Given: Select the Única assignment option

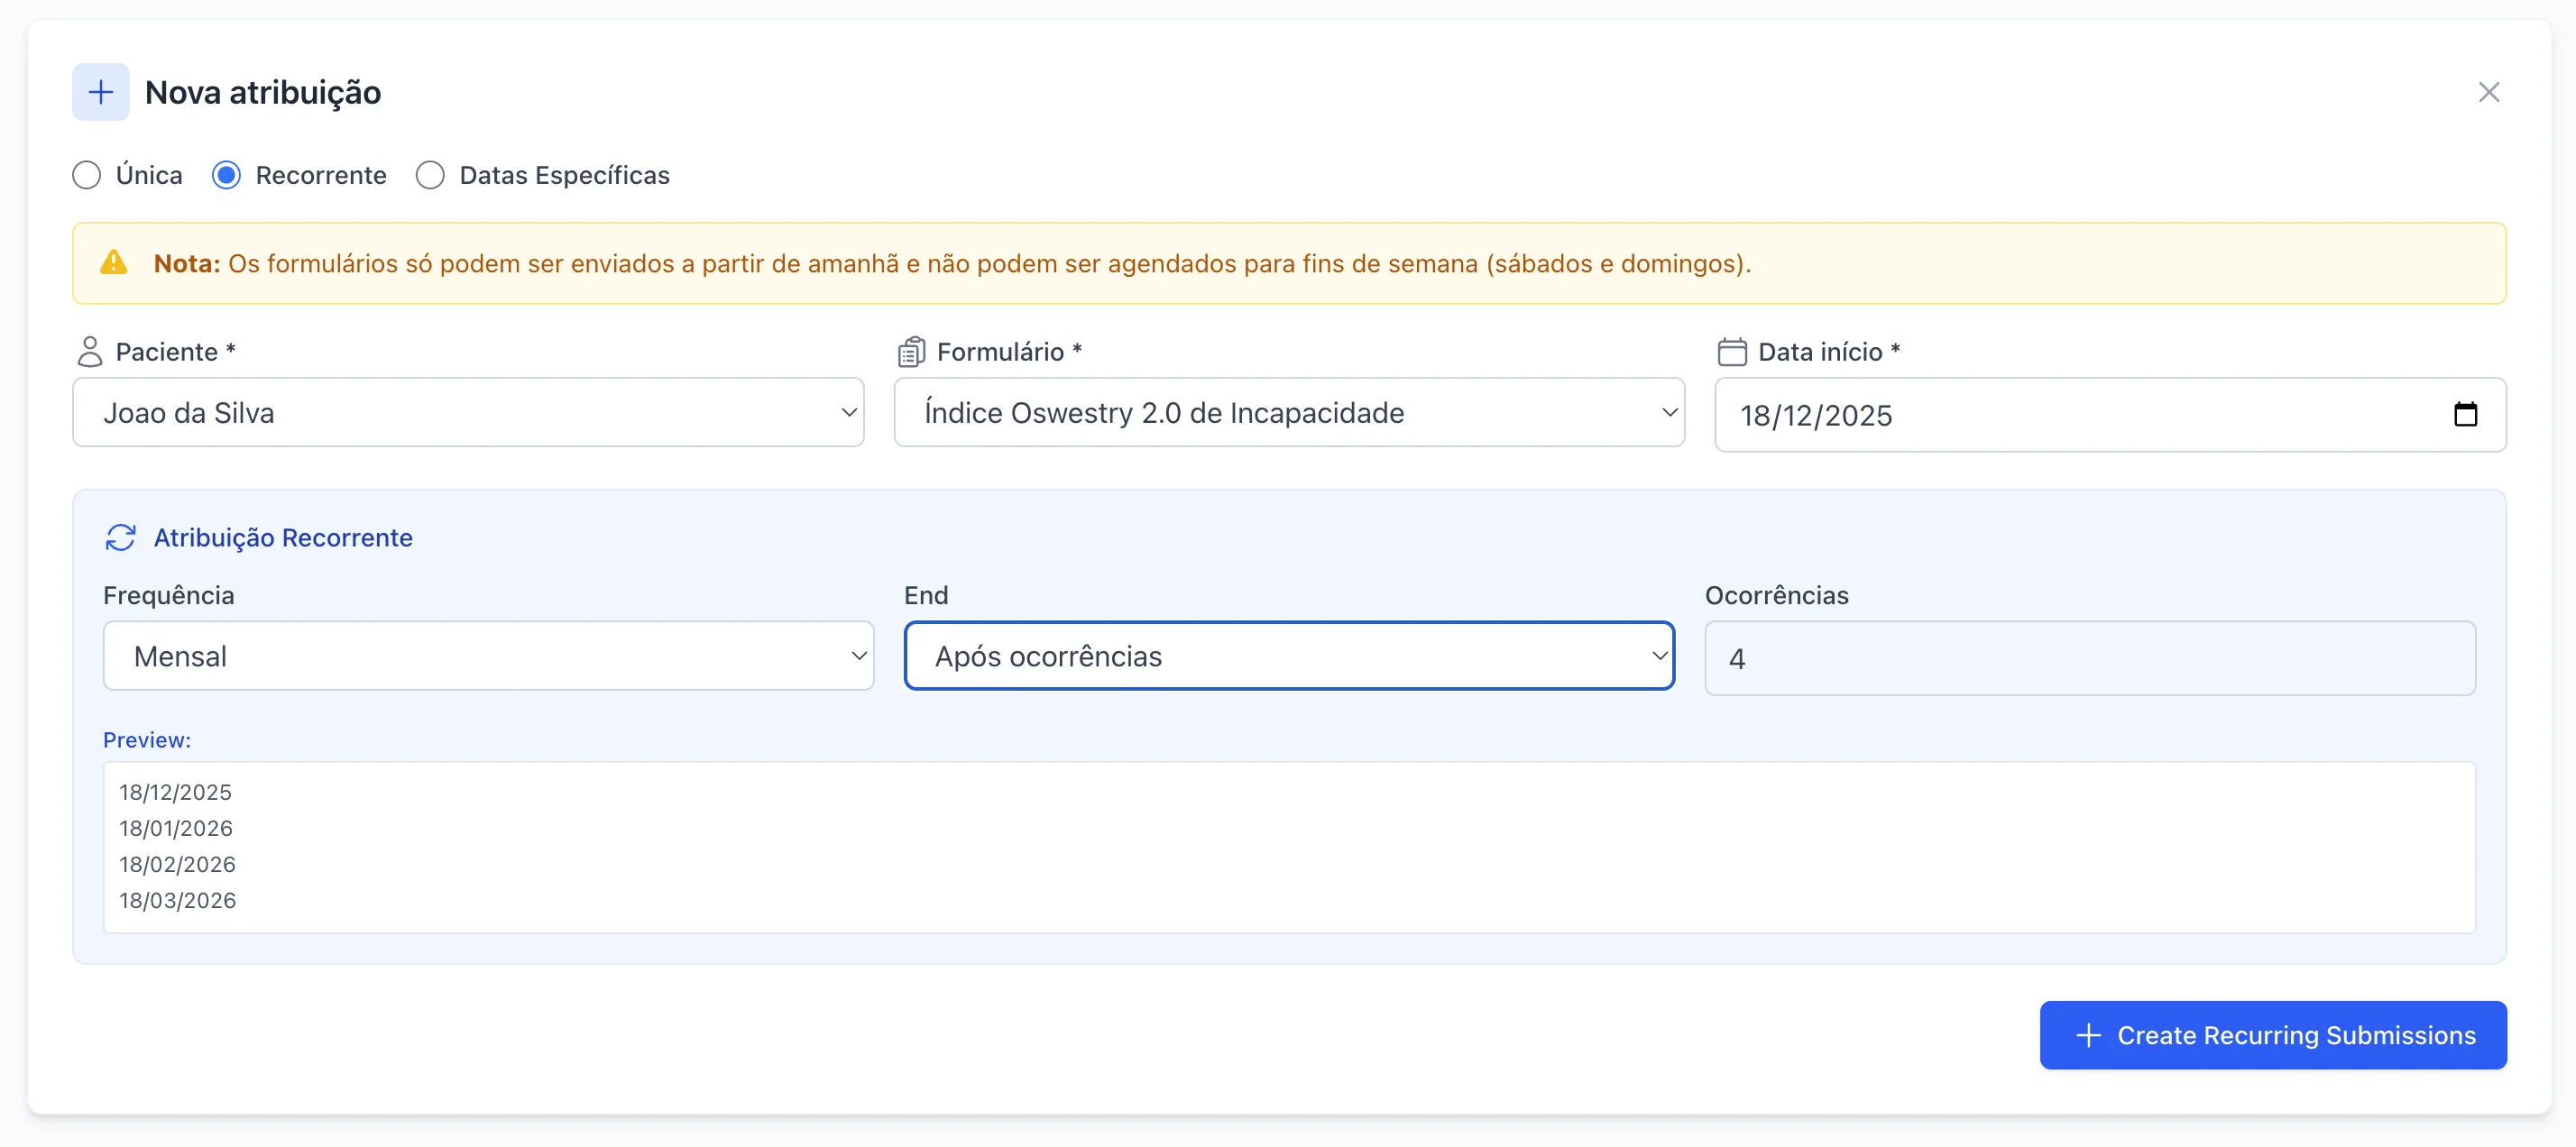Looking at the screenshot, I should (x=87, y=174).
